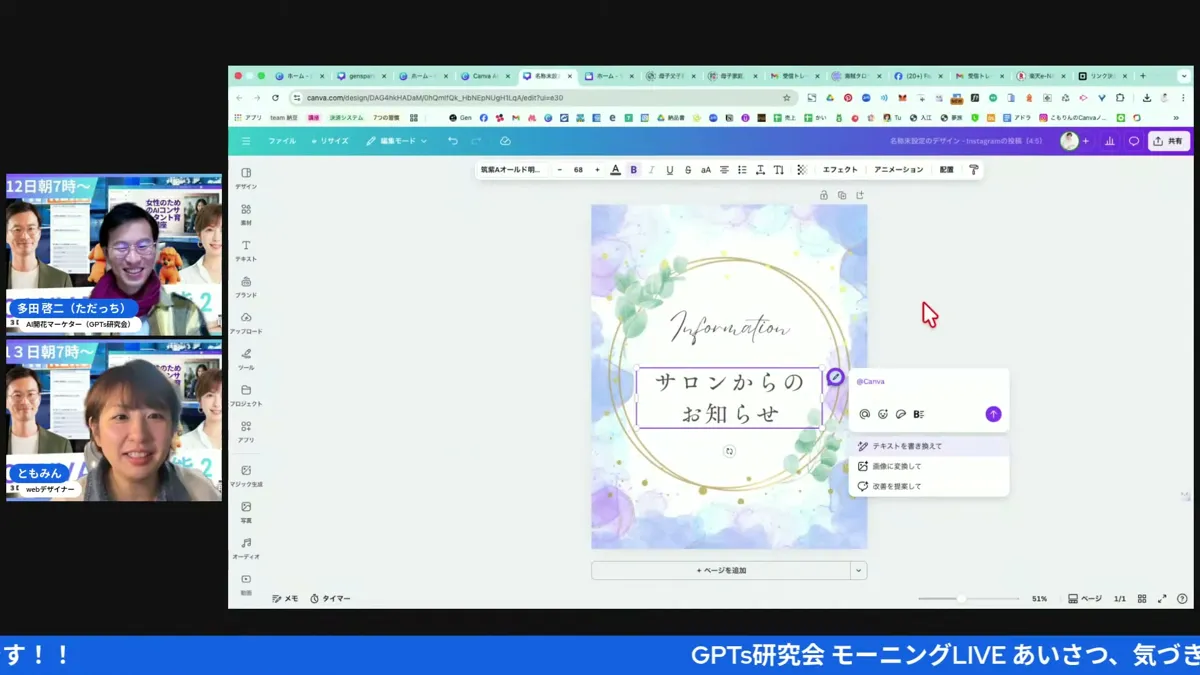1200x675 pixels.
Task: Open the hamburger menu in Canva header
Action: 246,141
